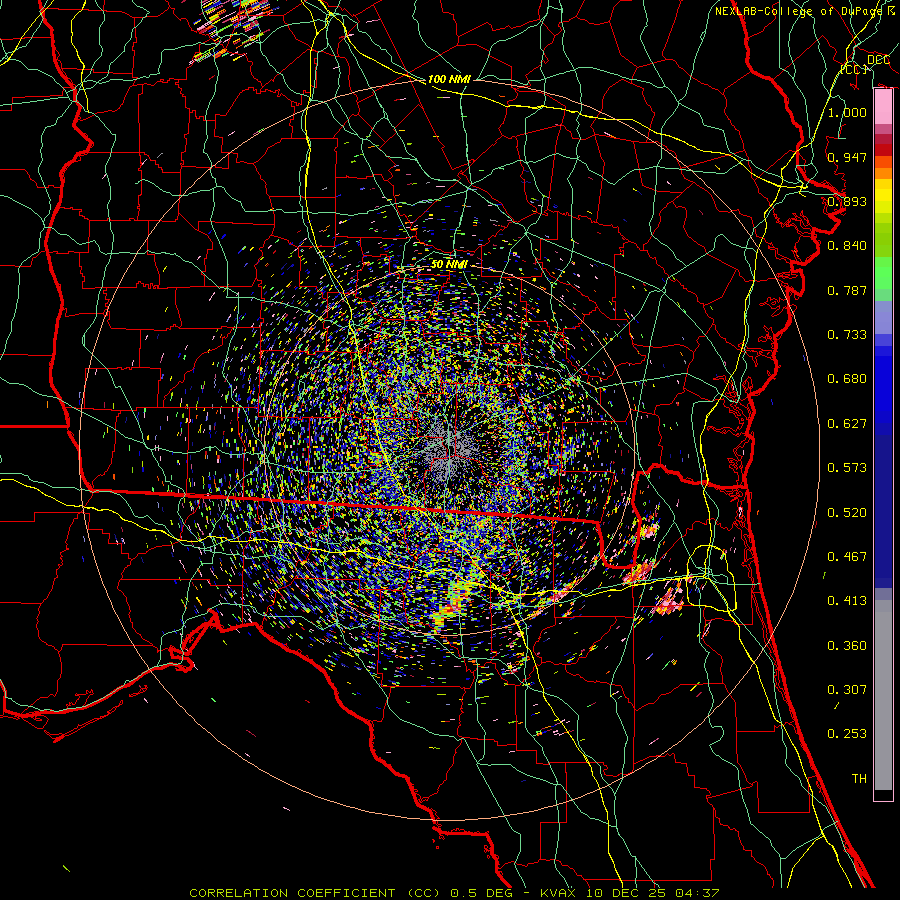This screenshot has width=900, height=900.
Task: Click the 0.413 legend value
Action: tap(847, 601)
